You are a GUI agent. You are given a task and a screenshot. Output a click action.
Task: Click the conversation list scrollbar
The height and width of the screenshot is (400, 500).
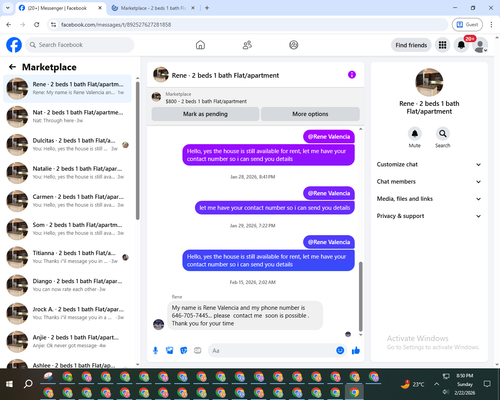(x=137, y=150)
